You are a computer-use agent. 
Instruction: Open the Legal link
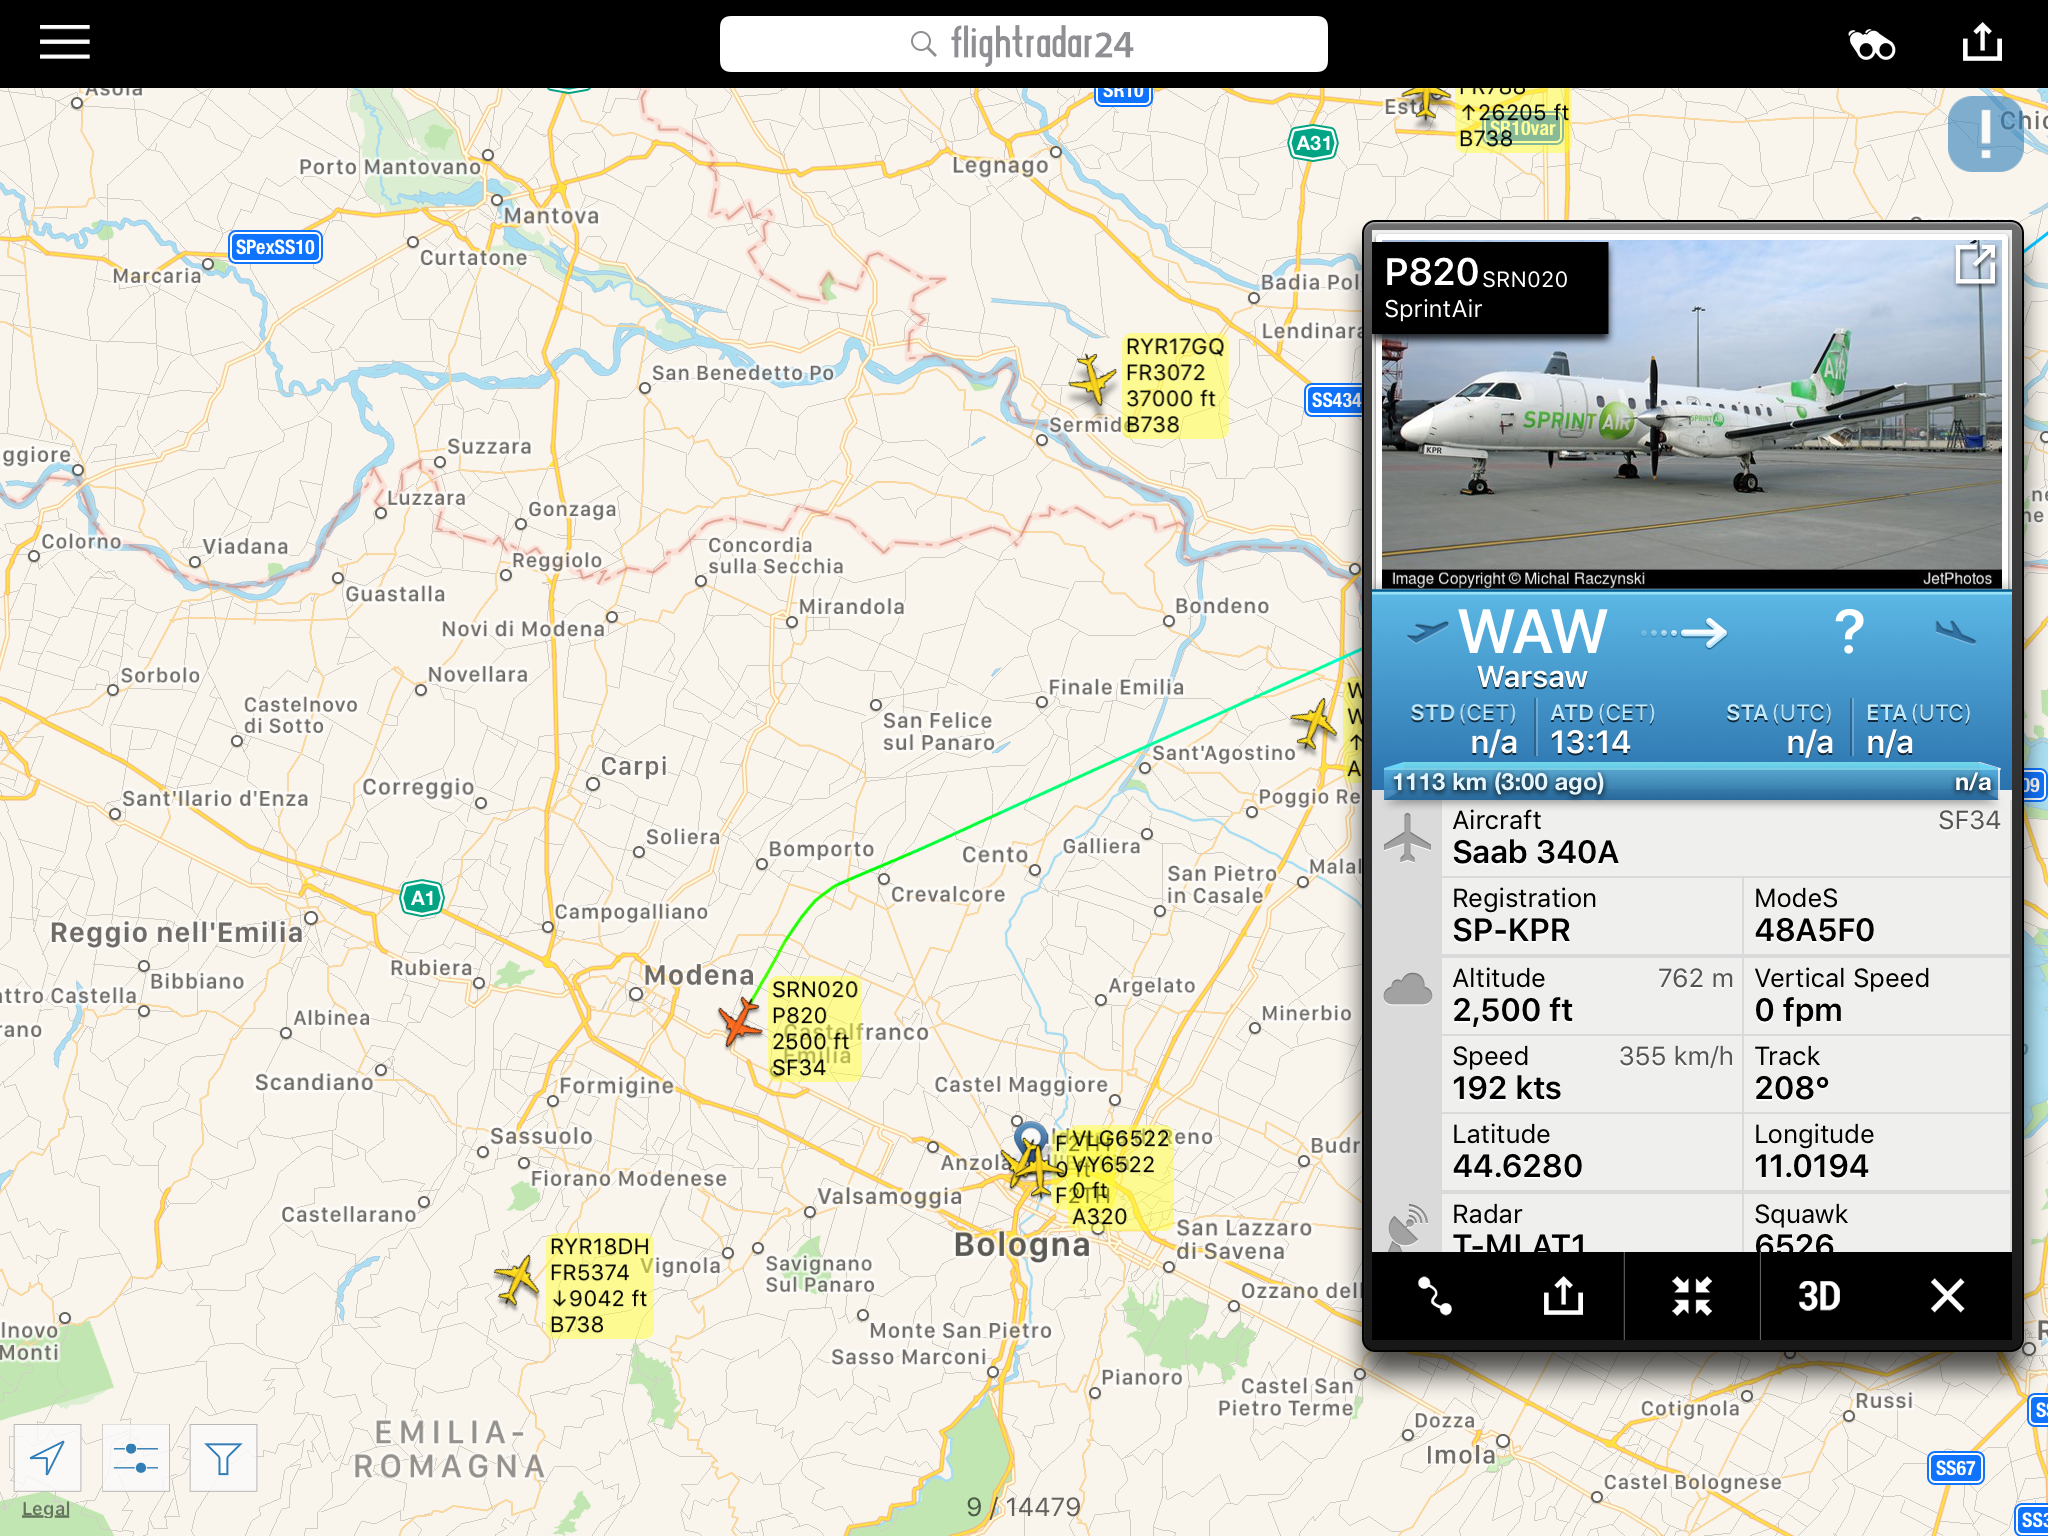click(46, 1509)
